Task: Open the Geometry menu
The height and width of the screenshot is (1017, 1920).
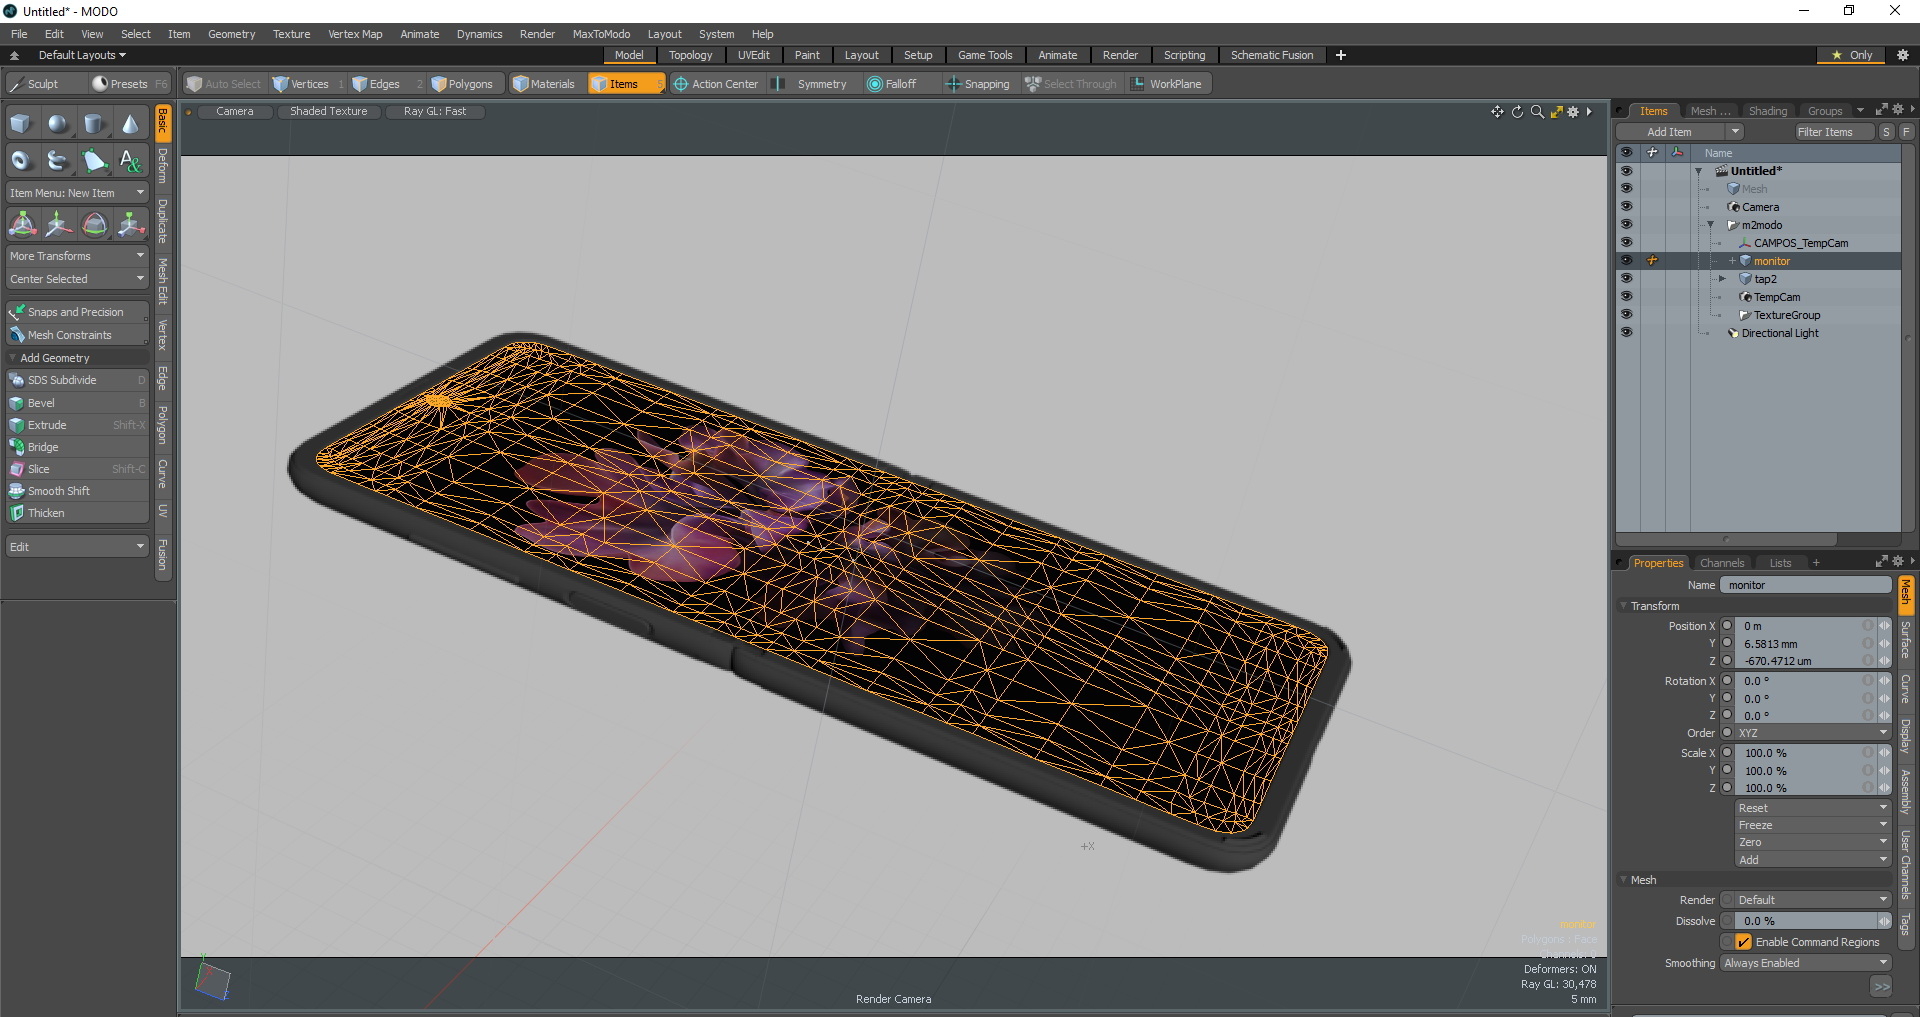Action: click(231, 34)
